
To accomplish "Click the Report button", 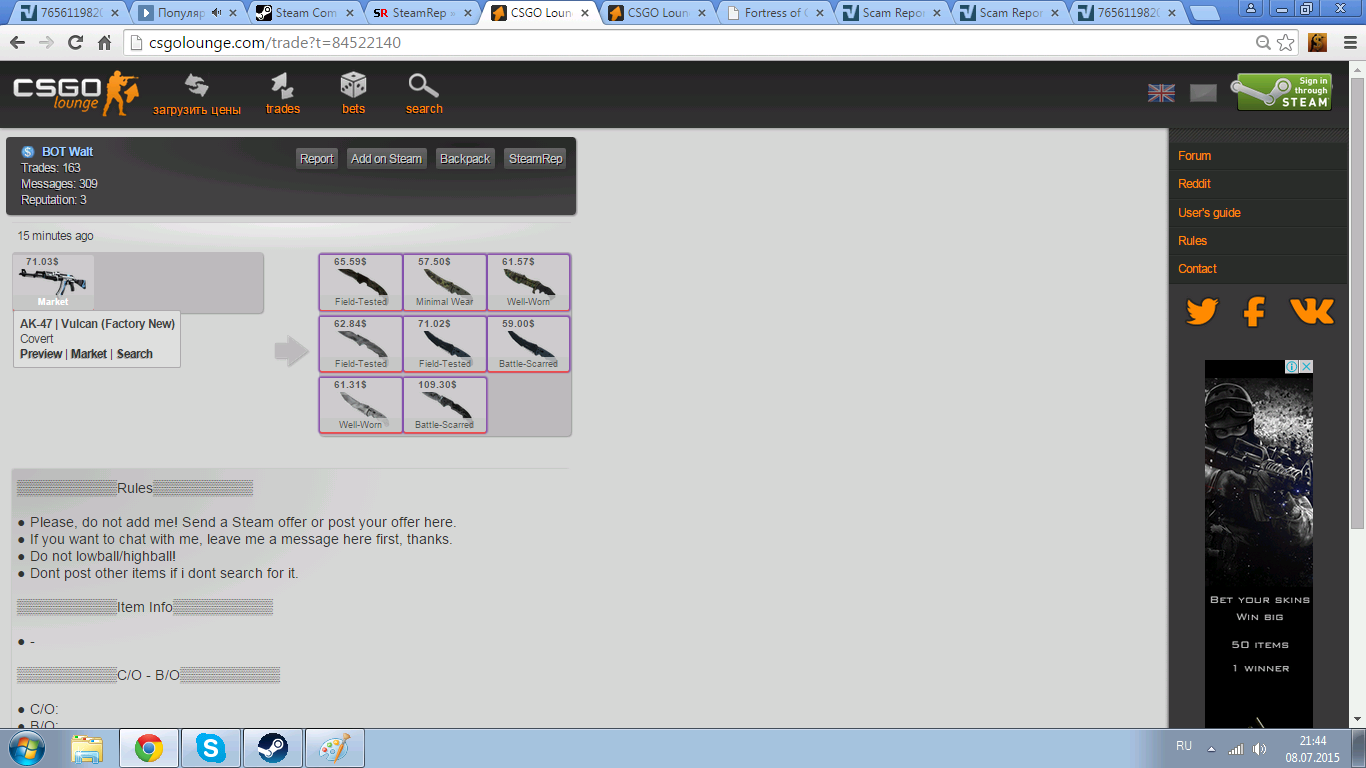I will 317,159.
